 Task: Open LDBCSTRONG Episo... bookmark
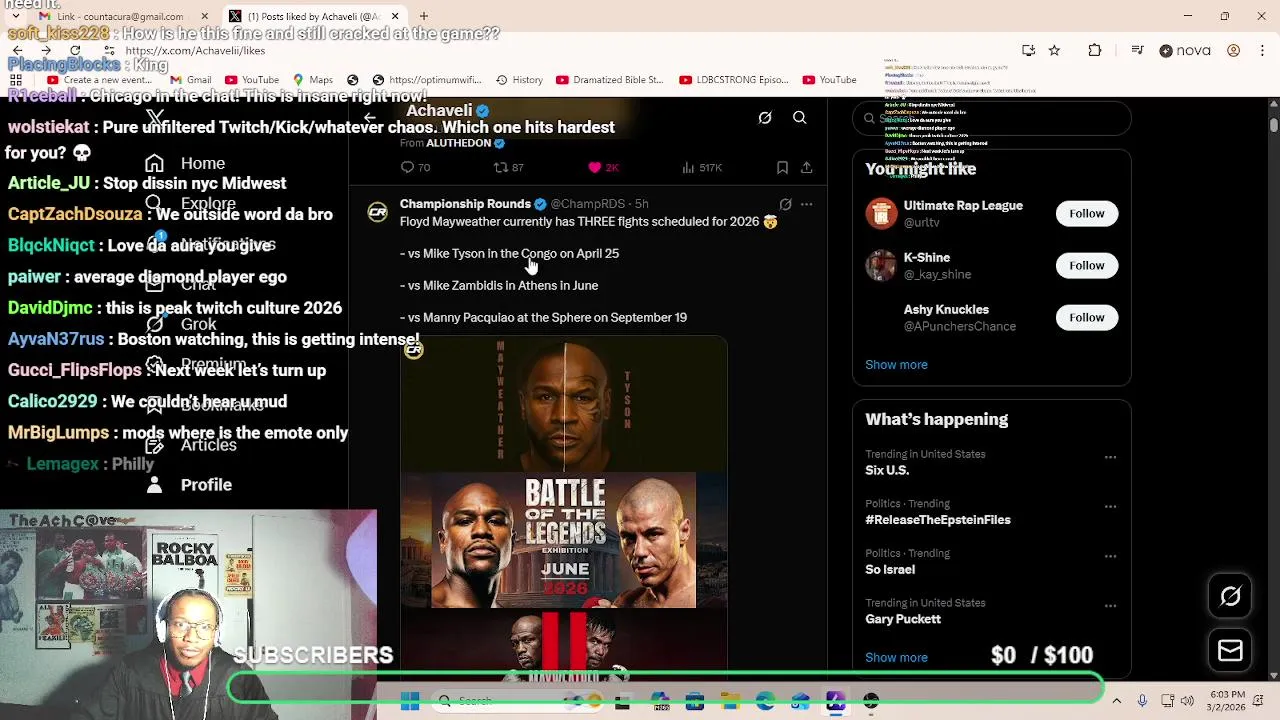coord(733,80)
